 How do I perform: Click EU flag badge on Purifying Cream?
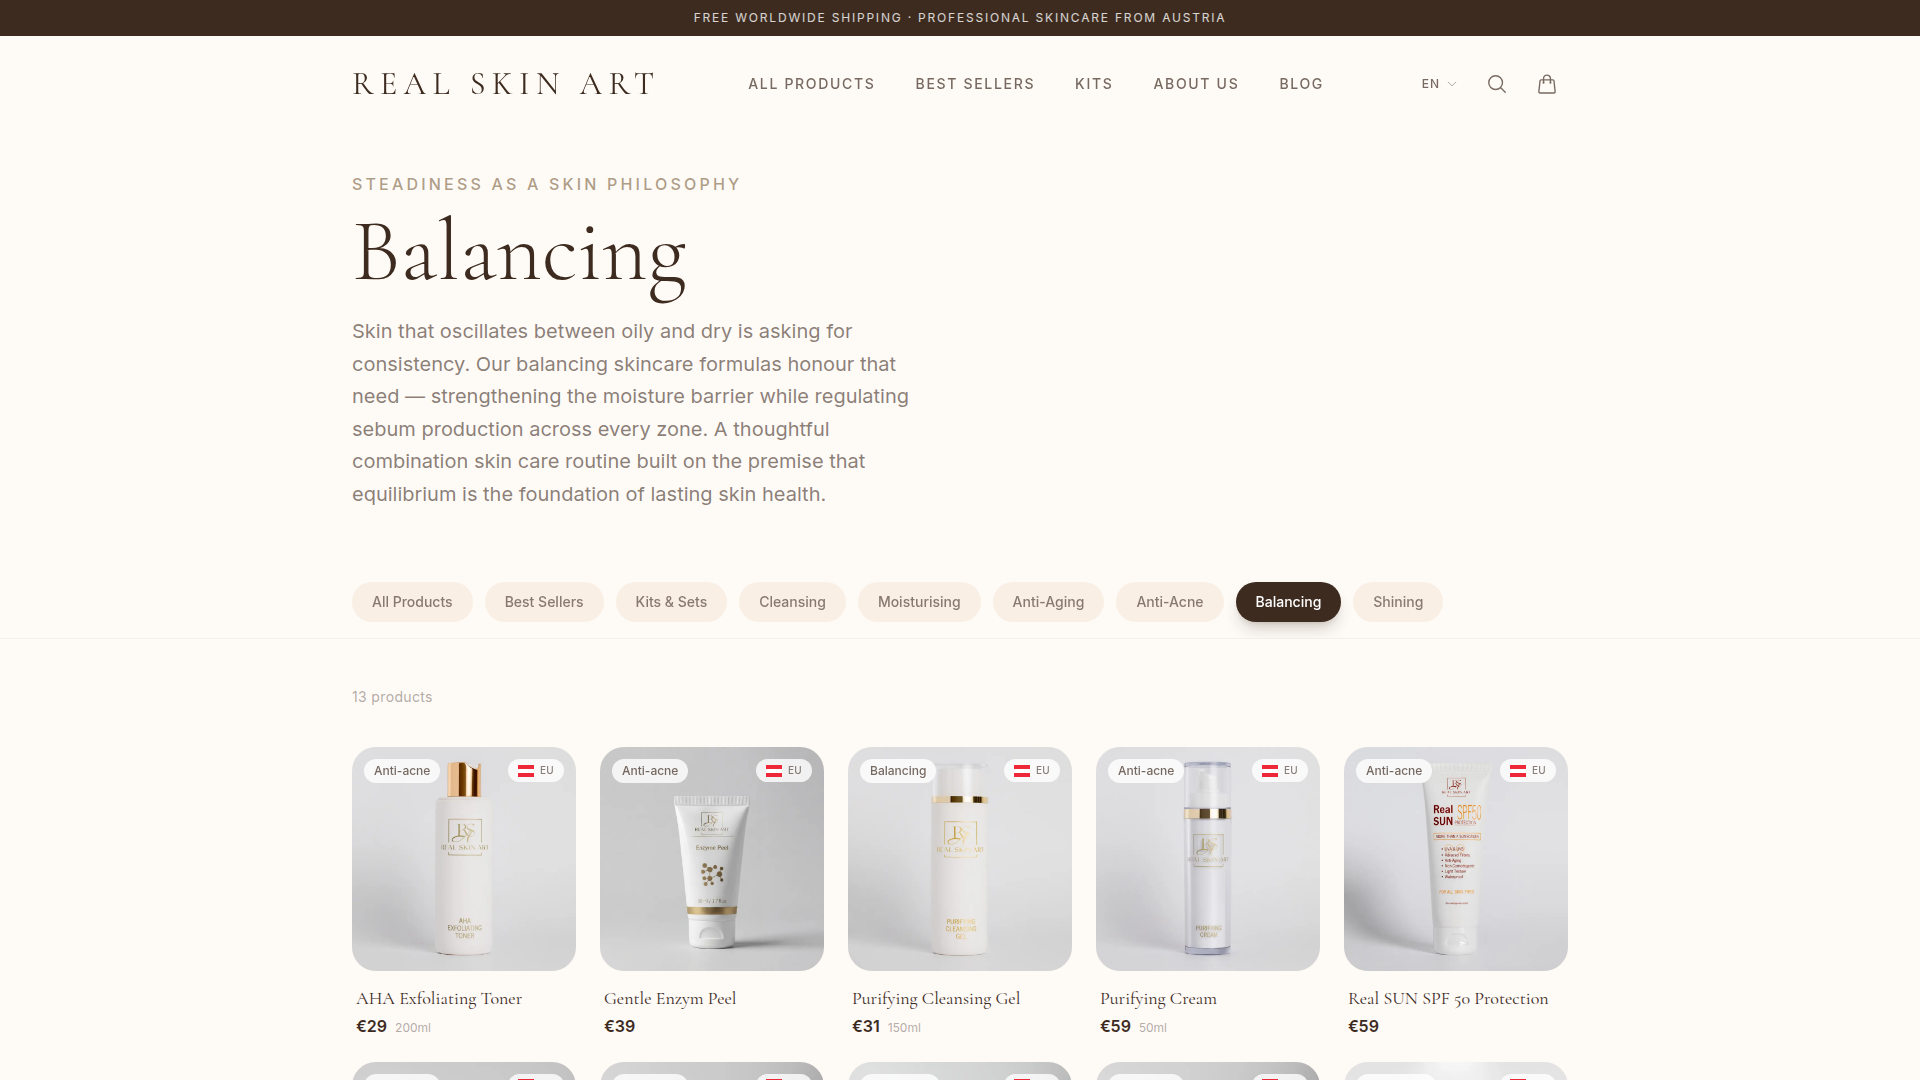pos(1280,770)
